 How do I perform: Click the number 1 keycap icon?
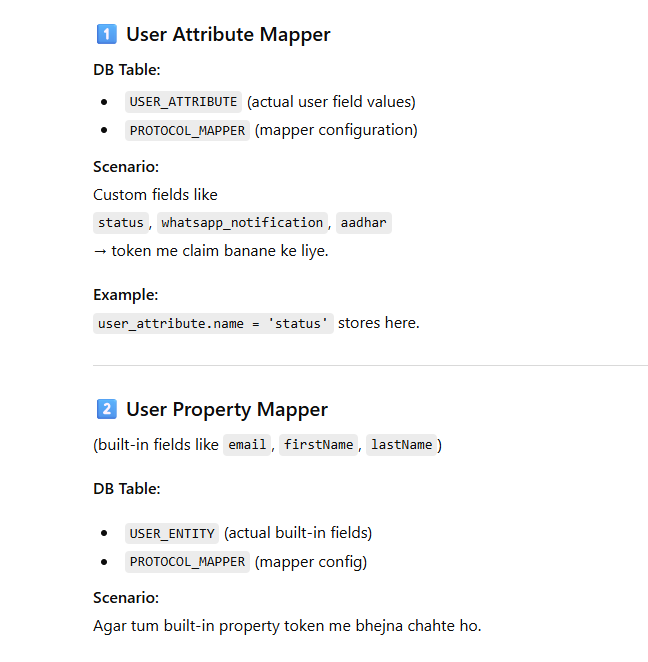[x=105, y=34]
